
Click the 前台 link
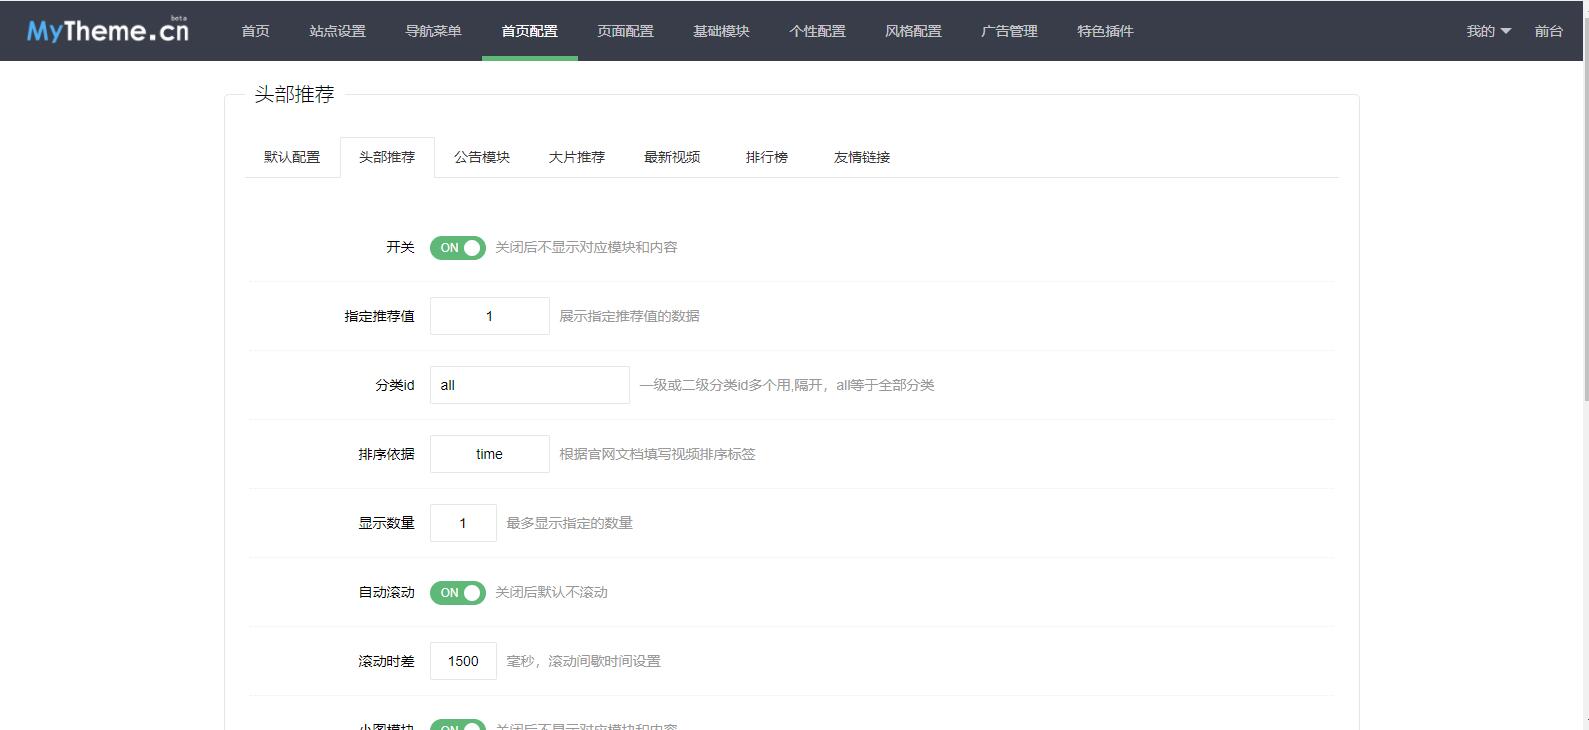pyautogui.click(x=1548, y=31)
